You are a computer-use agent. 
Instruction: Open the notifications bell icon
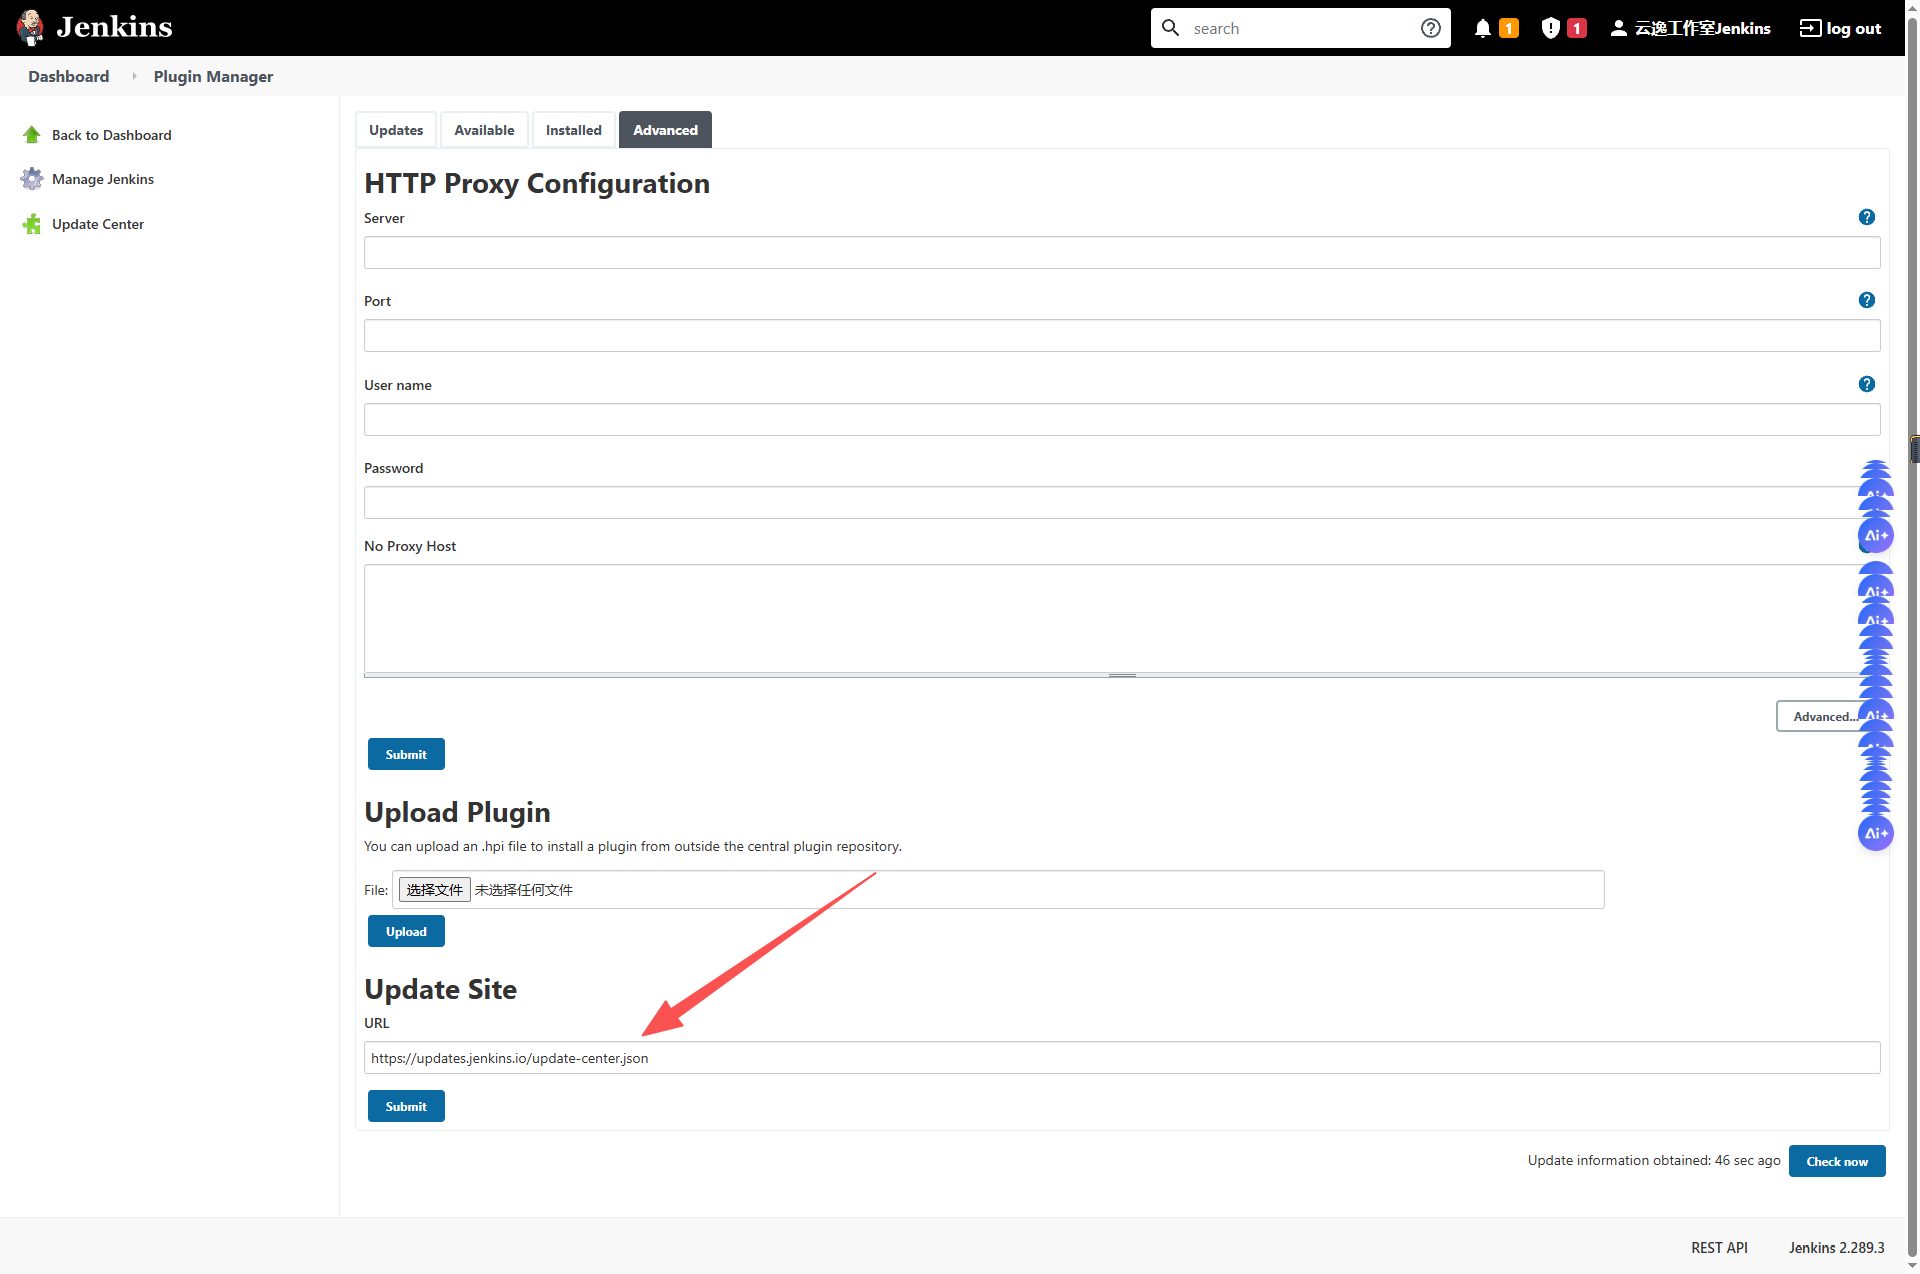pos(1482,28)
